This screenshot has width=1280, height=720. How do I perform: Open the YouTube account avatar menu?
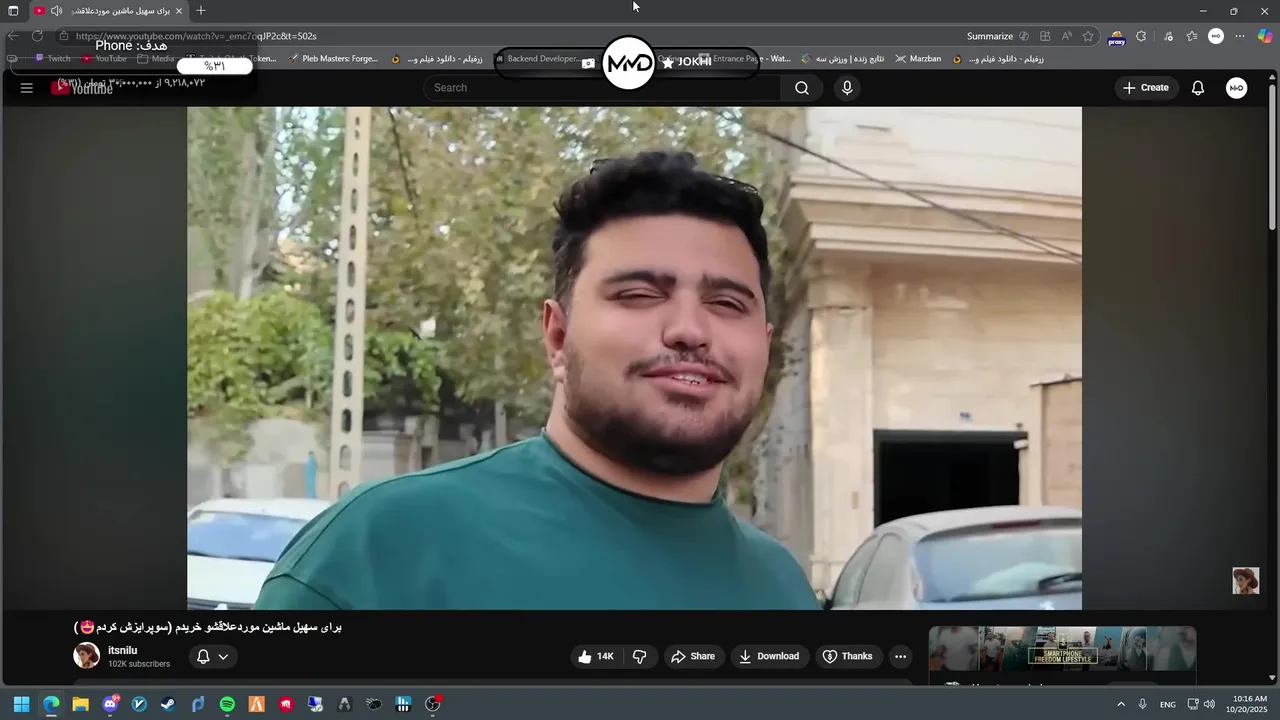[x=1237, y=88]
